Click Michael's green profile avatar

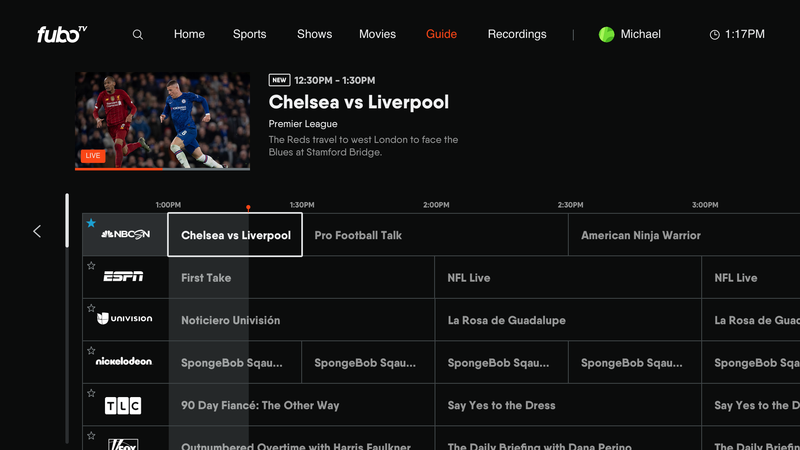click(606, 35)
